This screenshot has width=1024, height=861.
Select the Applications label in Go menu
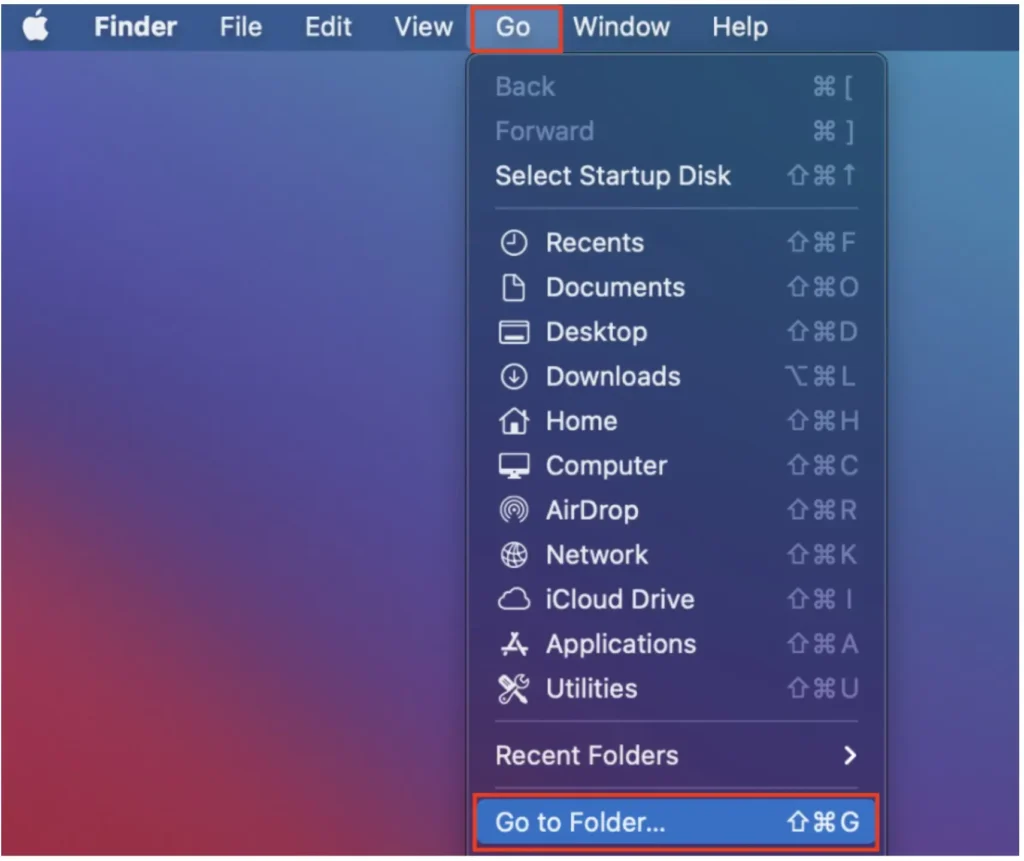pyautogui.click(x=621, y=645)
